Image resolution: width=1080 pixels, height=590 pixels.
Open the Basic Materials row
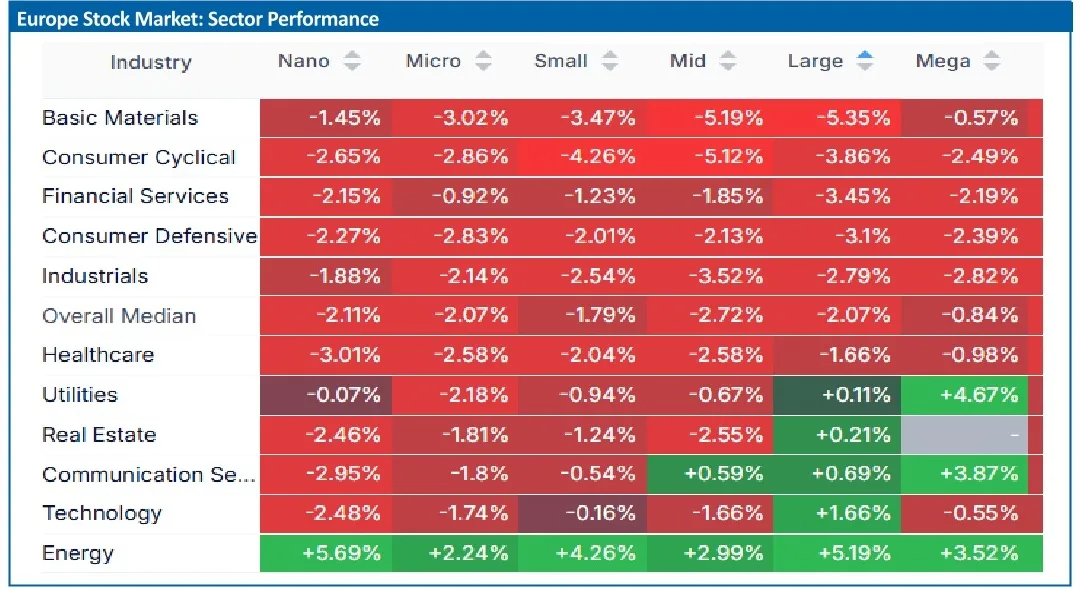coord(120,118)
